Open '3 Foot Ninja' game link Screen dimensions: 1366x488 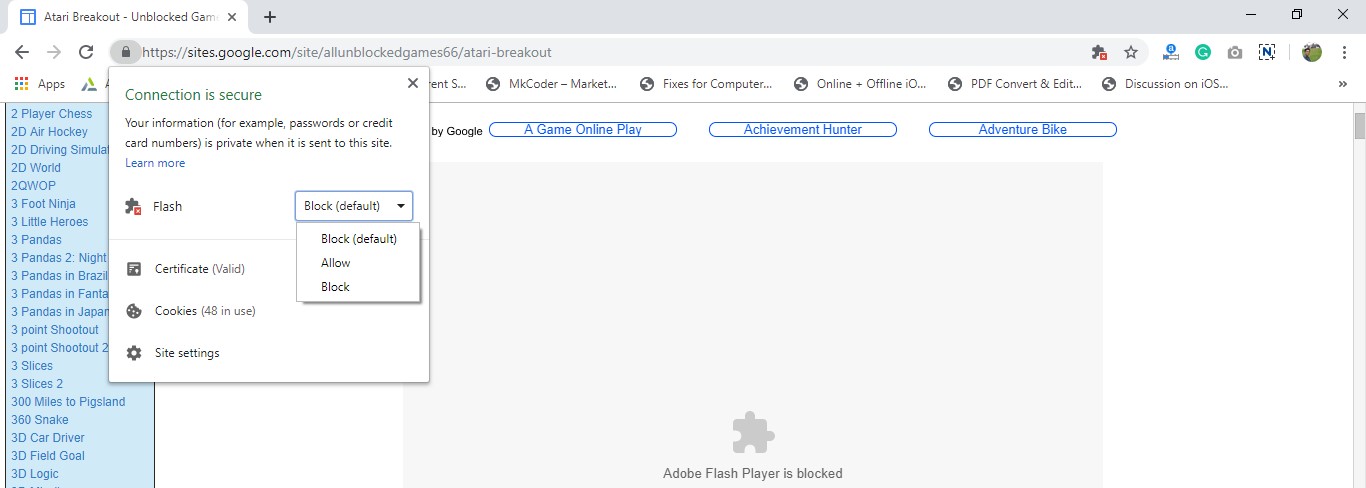pyautogui.click(x=43, y=204)
